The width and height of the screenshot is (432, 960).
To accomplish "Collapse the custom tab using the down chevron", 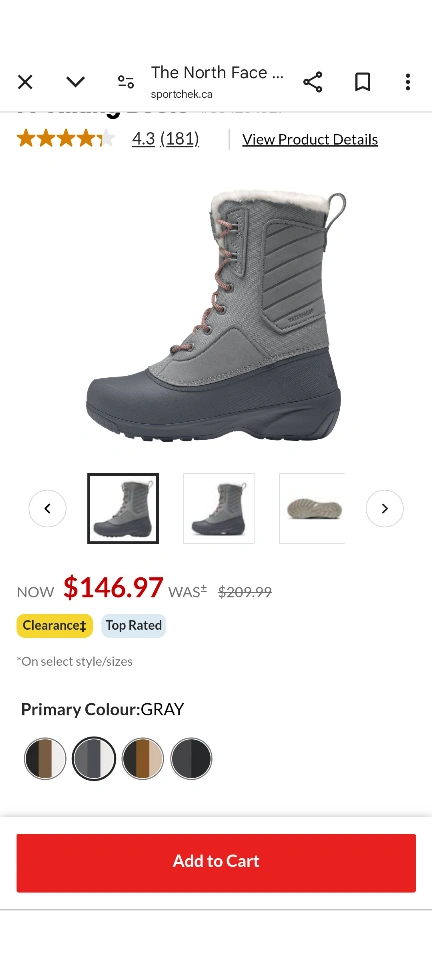I will coord(75,81).
